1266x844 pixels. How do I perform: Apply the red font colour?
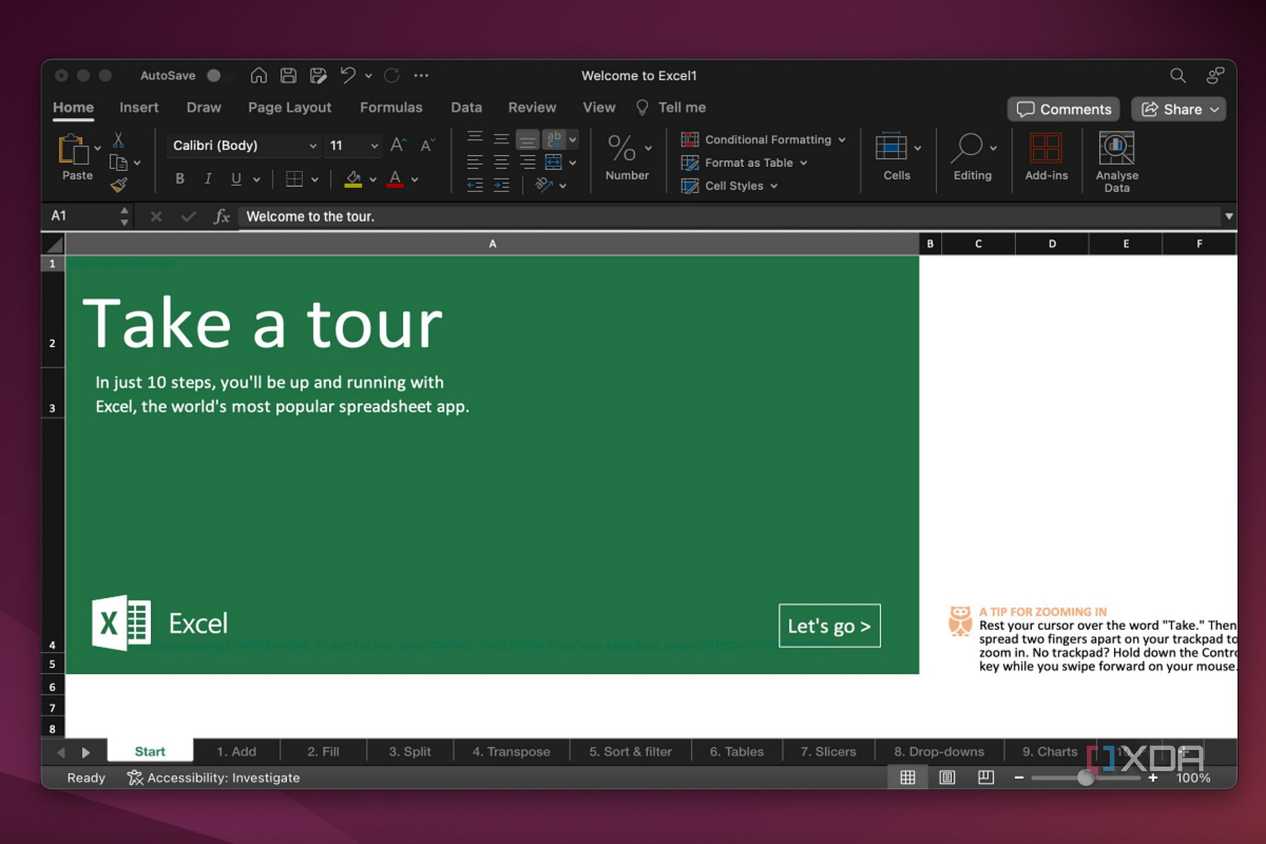[x=395, y=179]
